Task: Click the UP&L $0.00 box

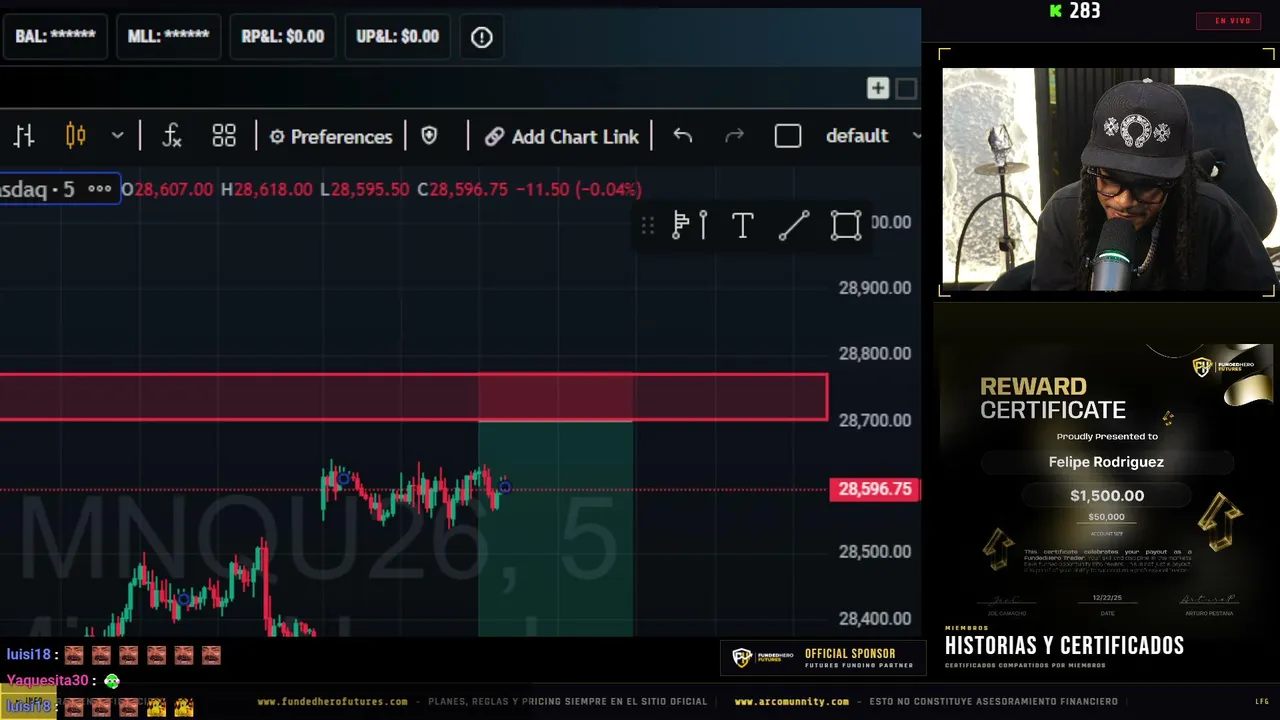Action: click(x=398, y=36)
